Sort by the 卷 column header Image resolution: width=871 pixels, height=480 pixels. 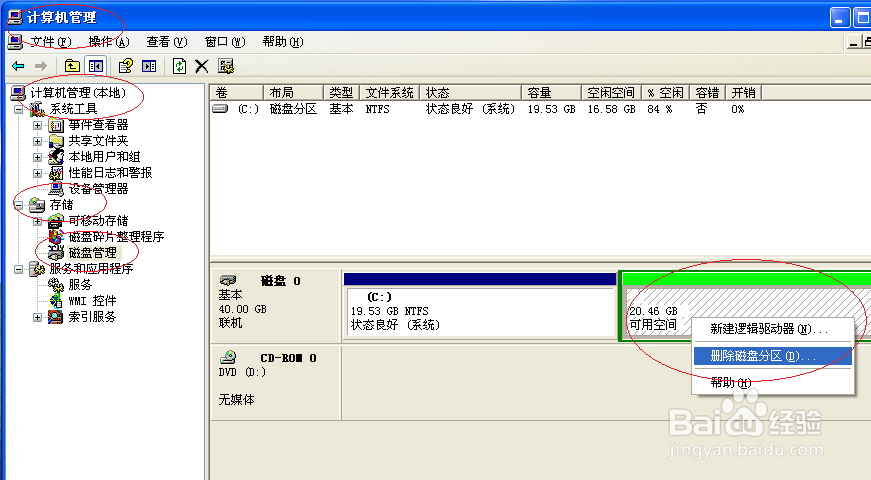tap(237, 93)
